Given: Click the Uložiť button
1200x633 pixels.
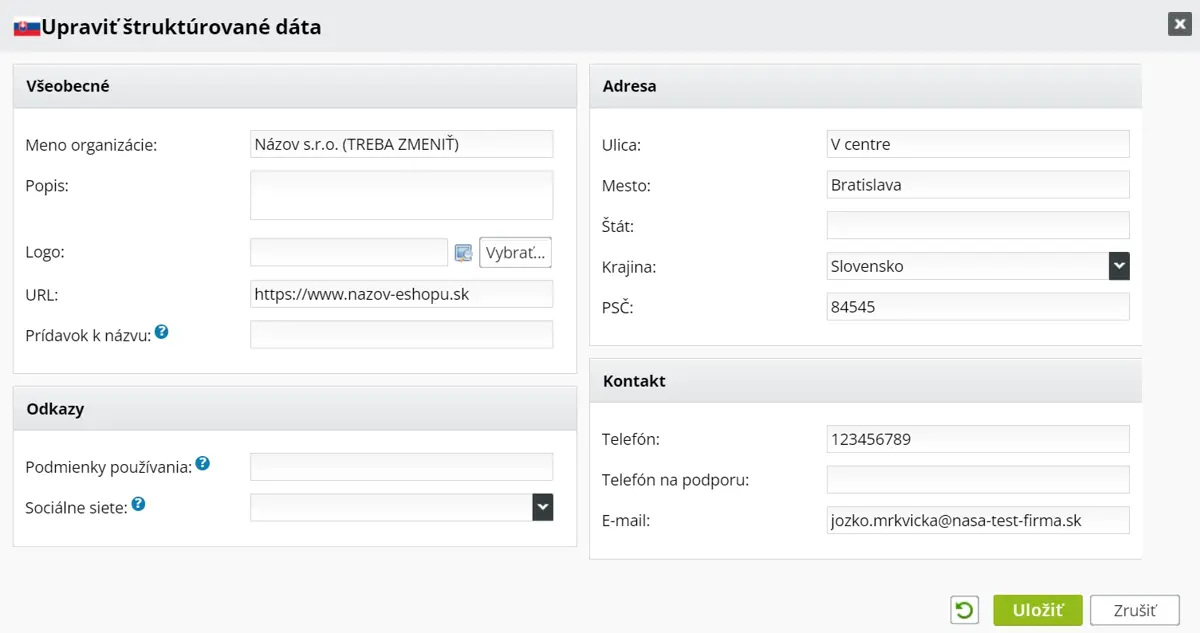Looking at the screenshot, I should point(1038,610).
